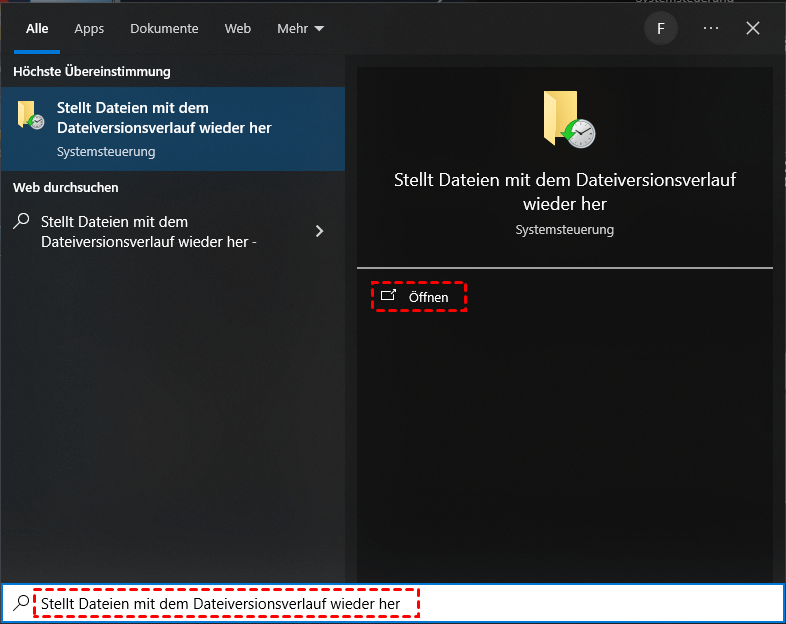Click the search box magnifier icon
This screenshot has height=624, width=786.
[21, 603]
